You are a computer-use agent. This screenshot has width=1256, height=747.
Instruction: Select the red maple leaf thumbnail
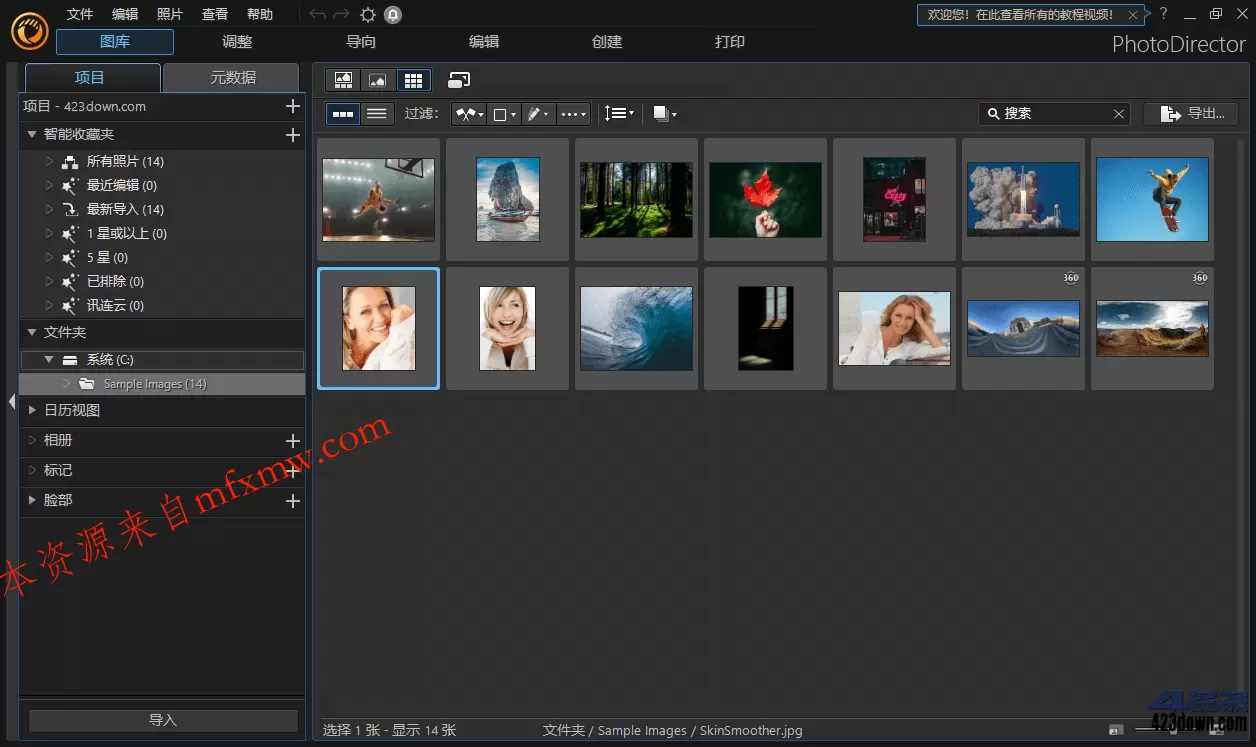[765, 199]
